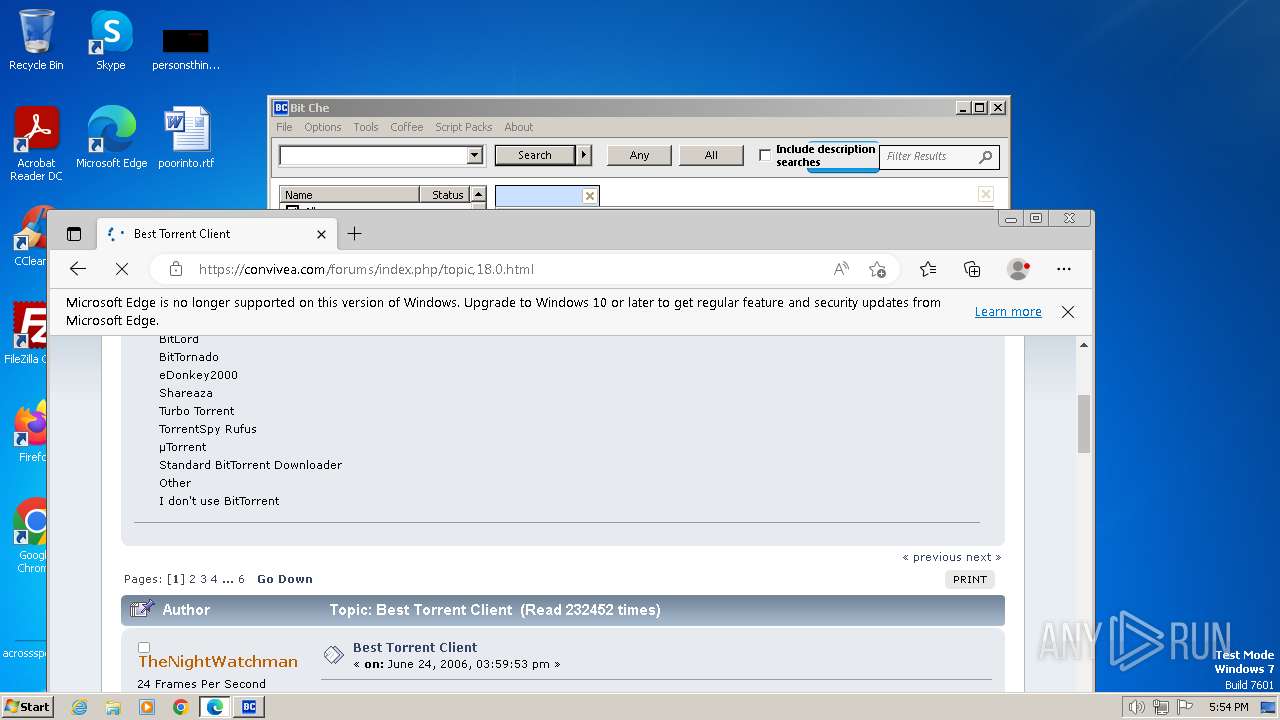Click the volume icon in system tray
The width and height of the screenshot is (1280, 720).
tap(1136, 707)
